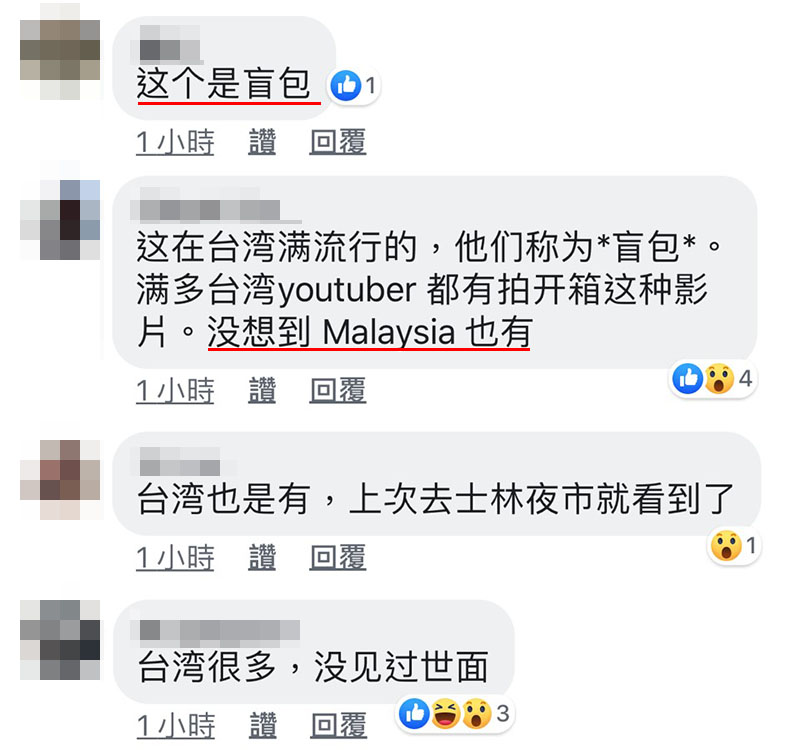Screen dimensions: 800x750
Task: Click the thumbs-up reaction on the first comment
Action: pyautogui.click(x=345, y=85)
